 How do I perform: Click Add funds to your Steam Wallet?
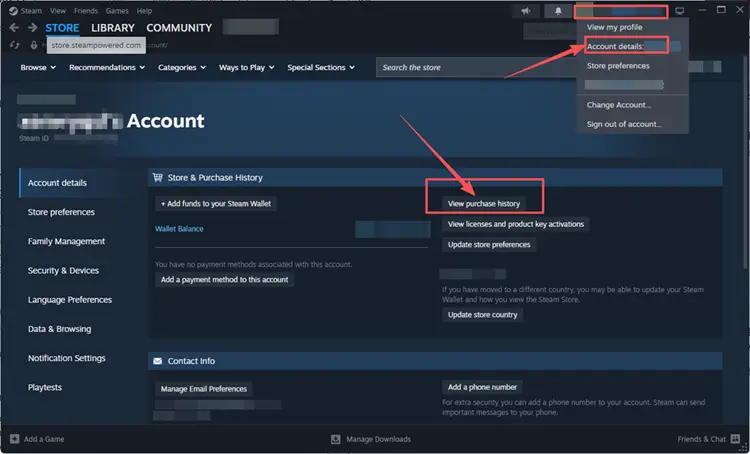216,203
